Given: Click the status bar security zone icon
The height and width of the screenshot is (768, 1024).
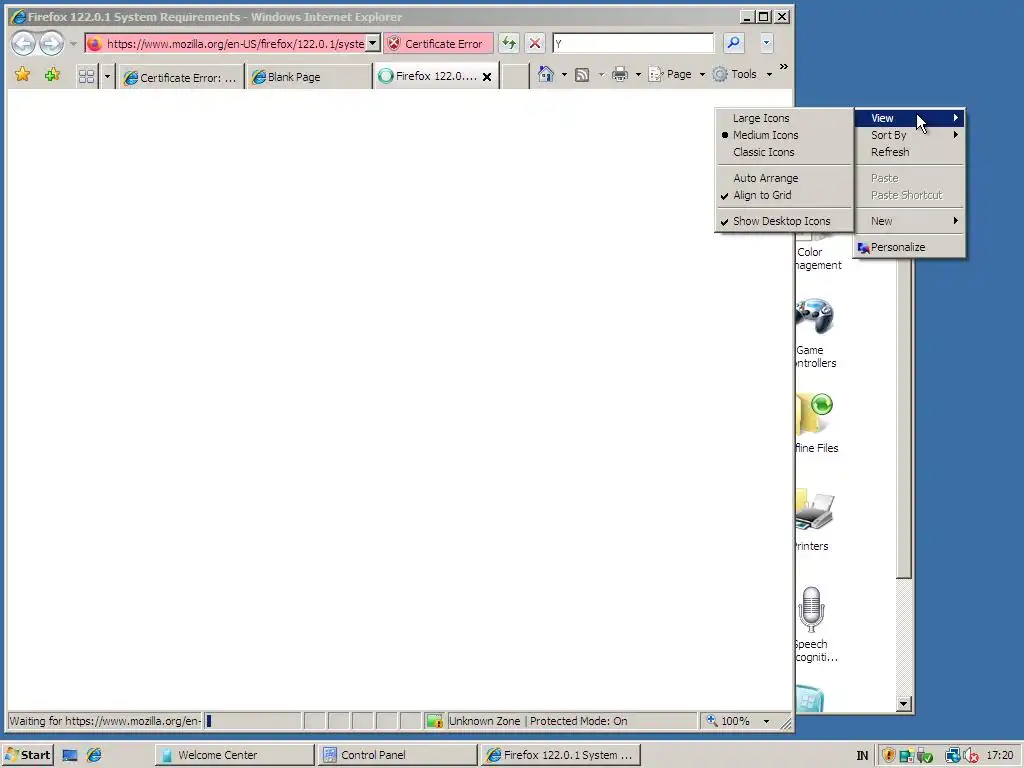Looking at the screenshot, I should pos(434,721).
